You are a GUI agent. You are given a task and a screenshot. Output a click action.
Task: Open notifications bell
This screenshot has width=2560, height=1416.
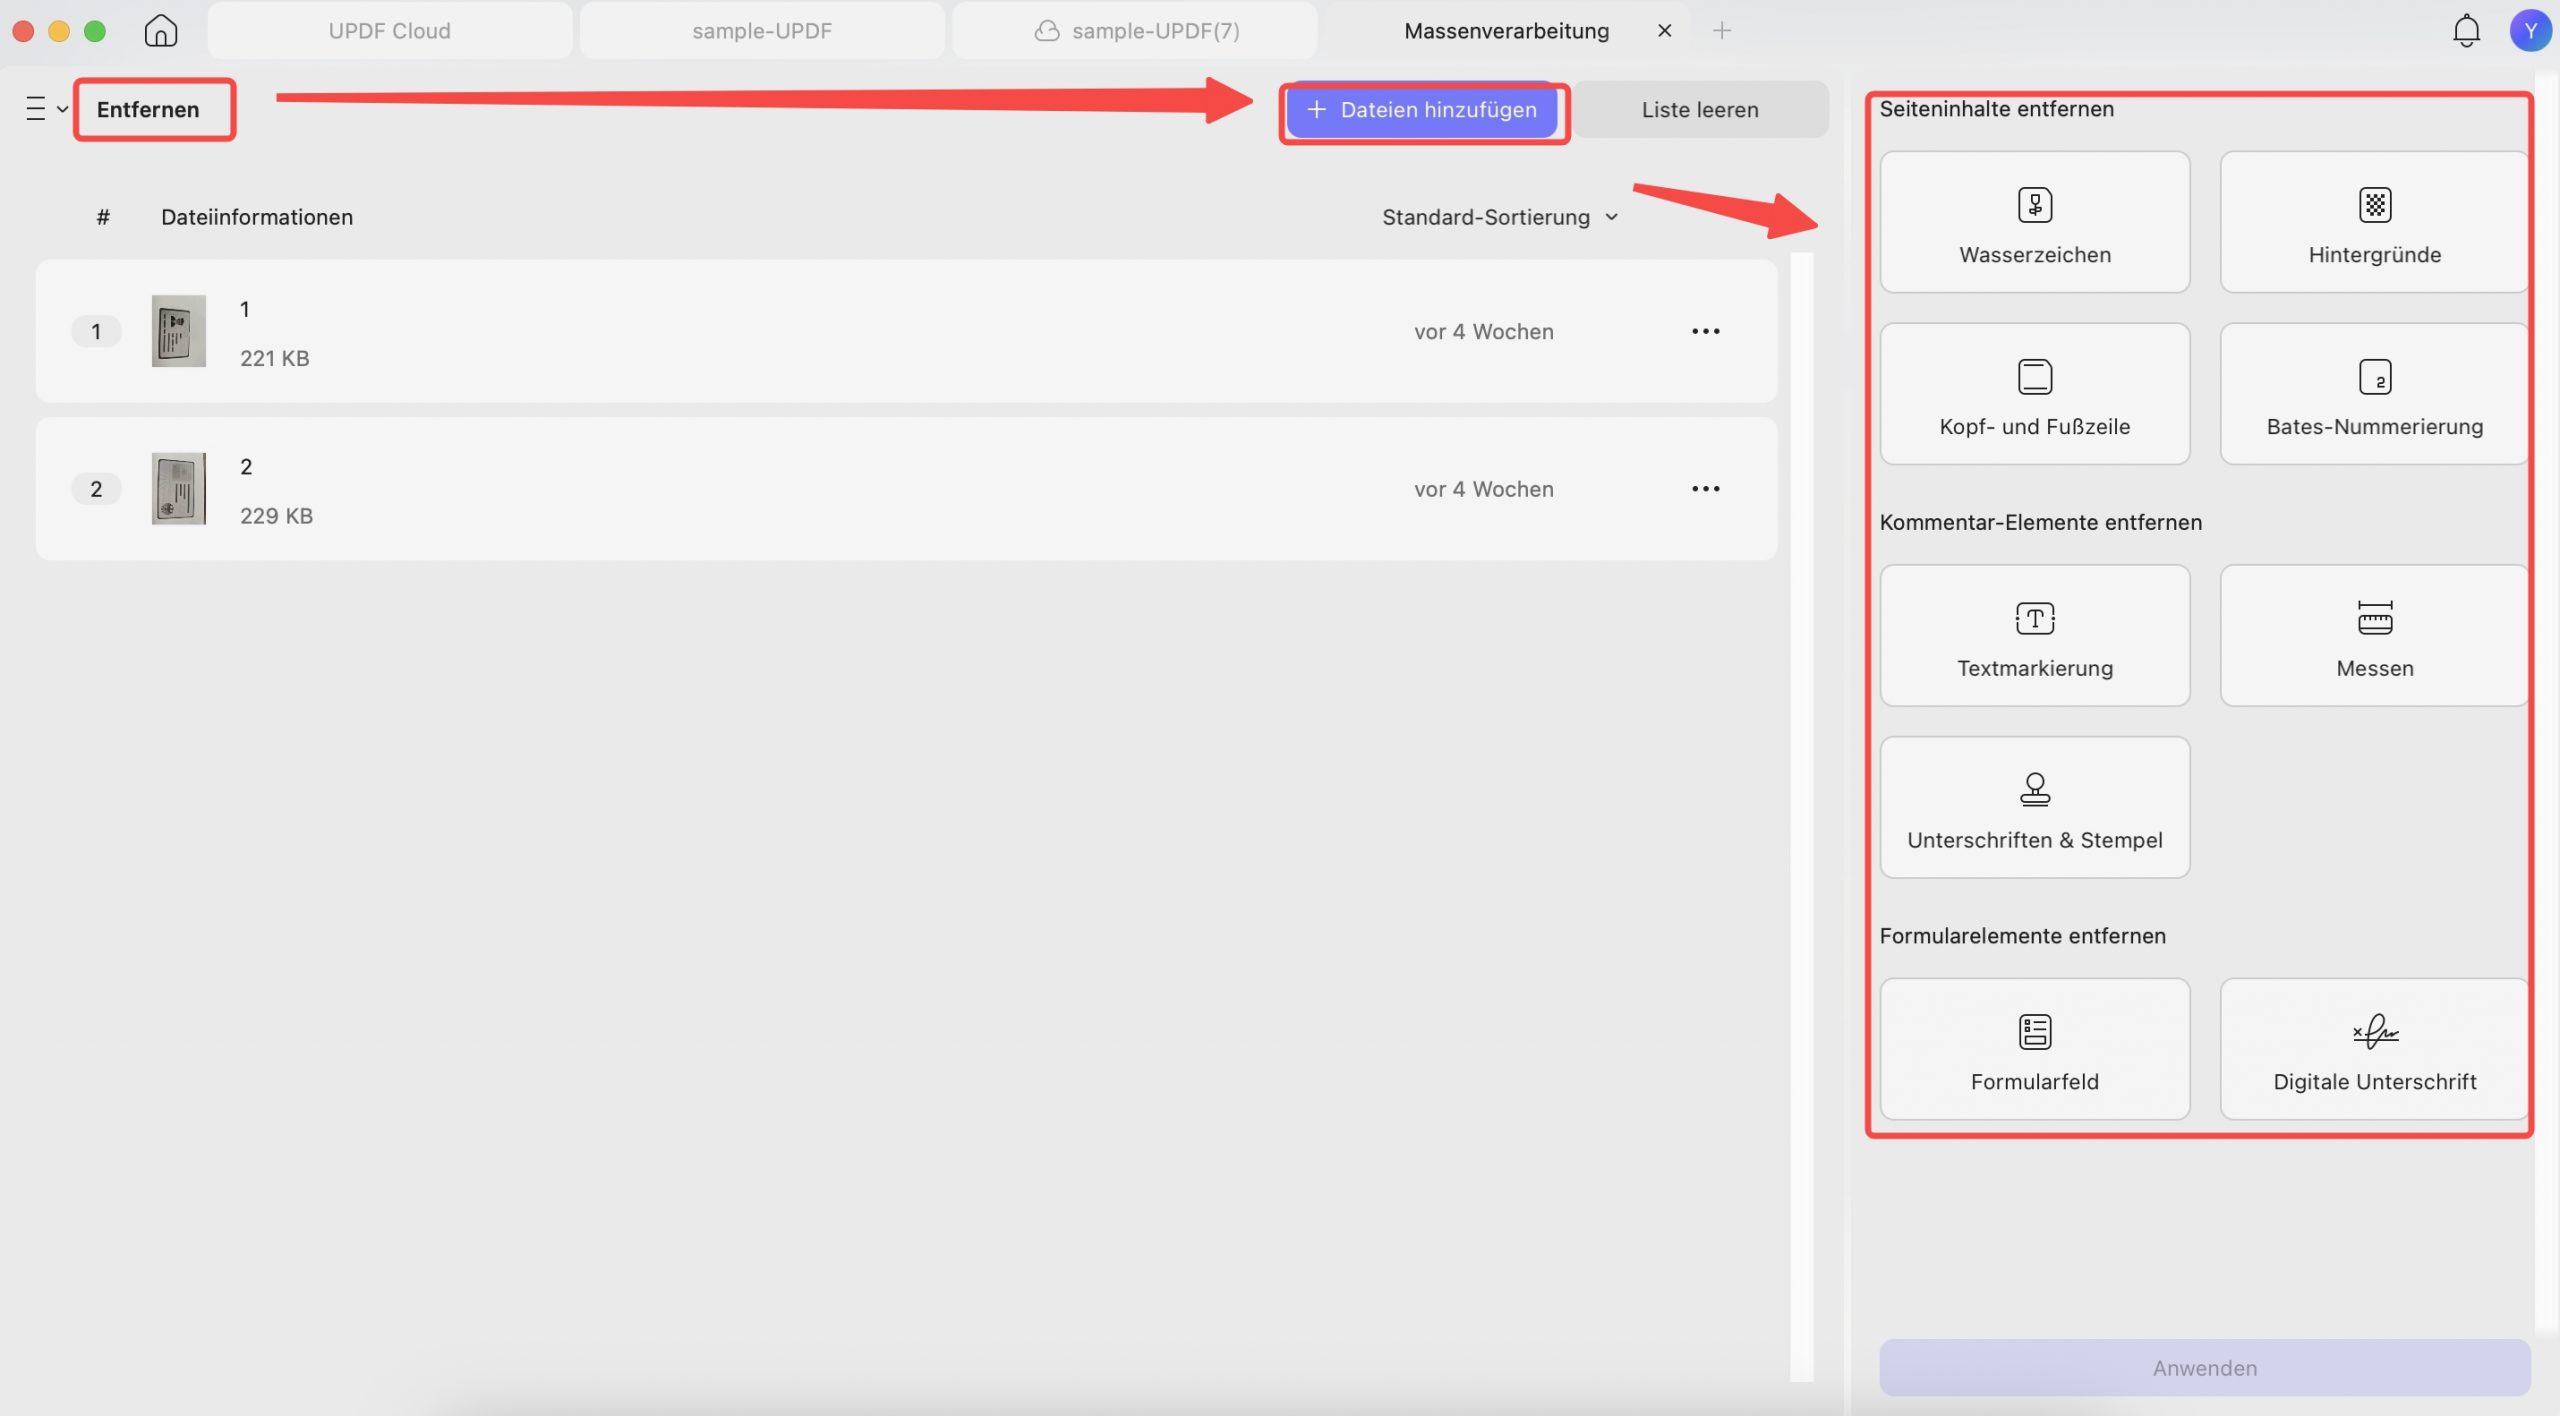(x=2466, y=31)
